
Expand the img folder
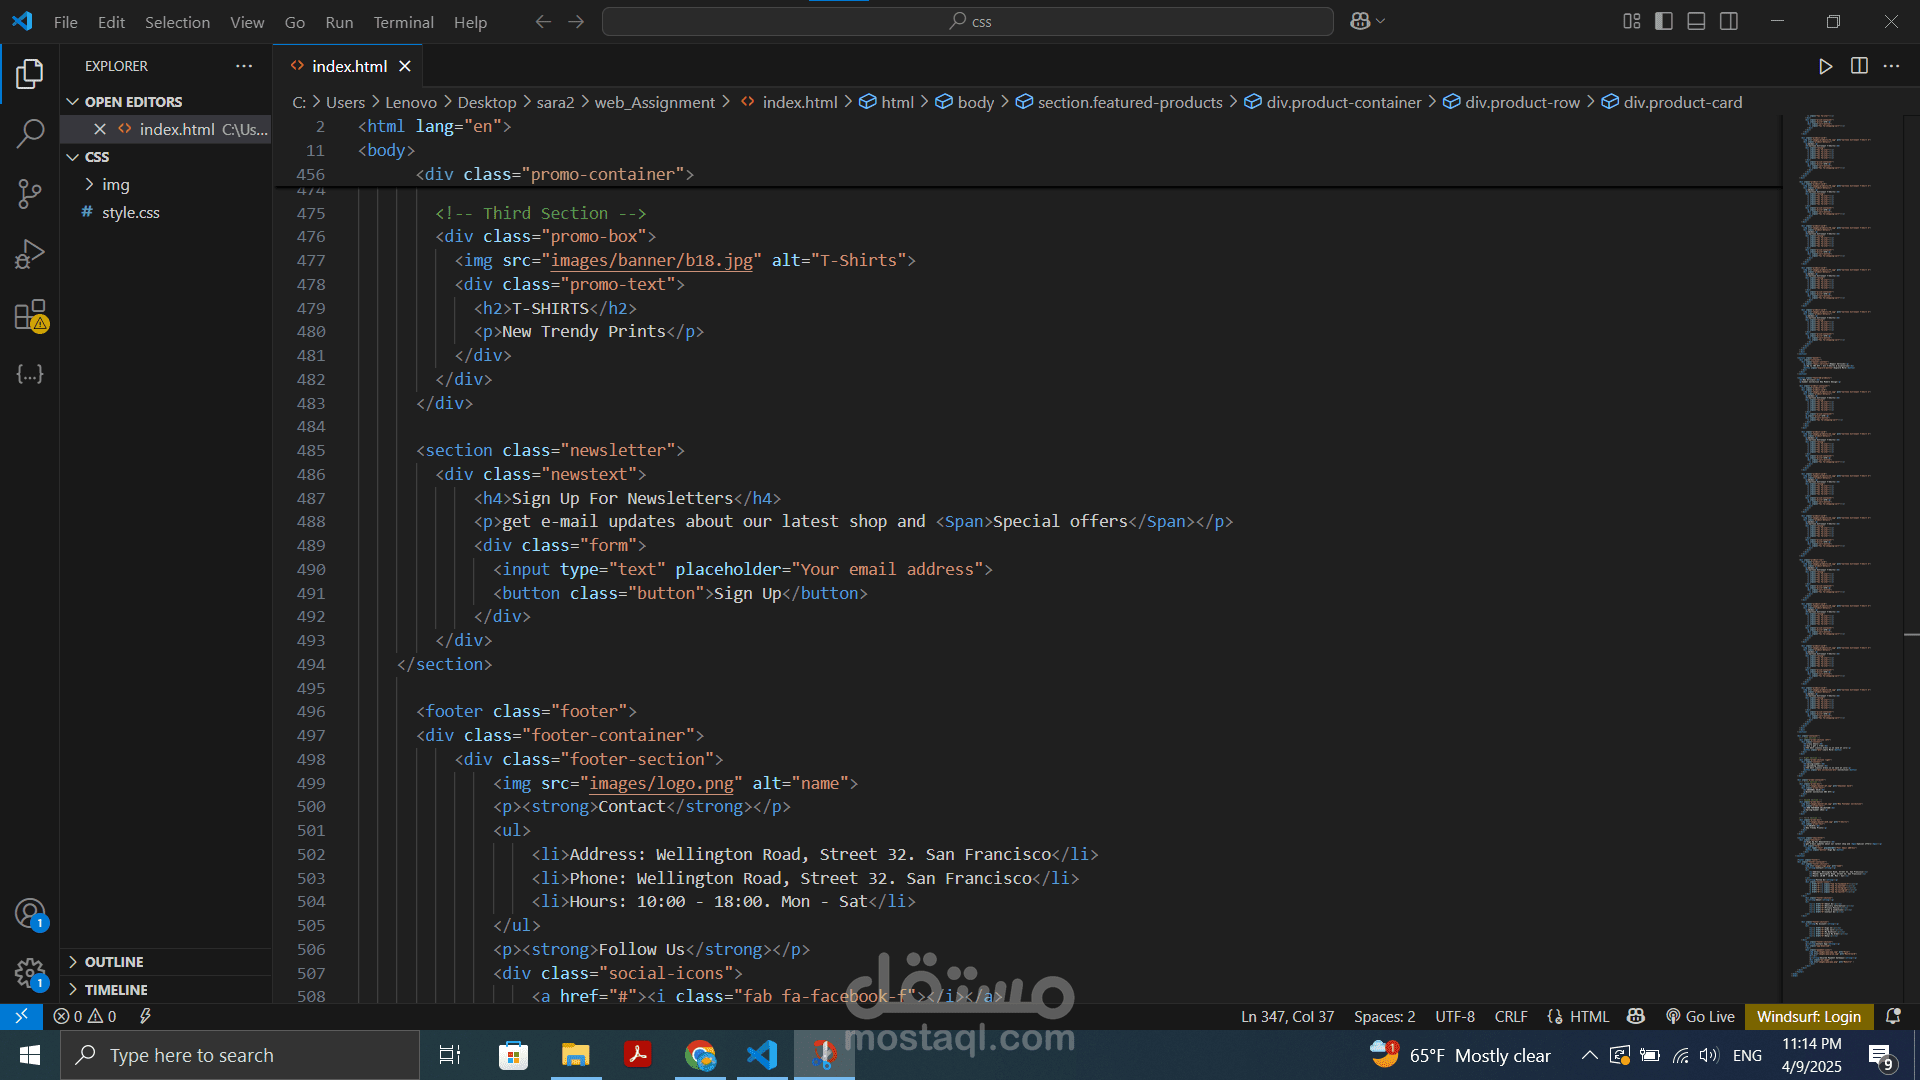[166, 184]
